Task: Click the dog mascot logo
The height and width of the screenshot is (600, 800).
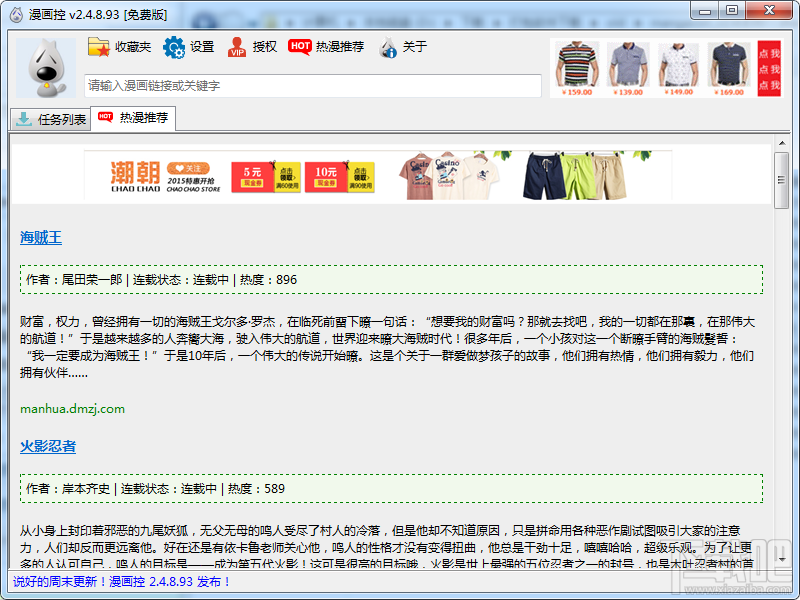Action: click(x=46, y=68)
